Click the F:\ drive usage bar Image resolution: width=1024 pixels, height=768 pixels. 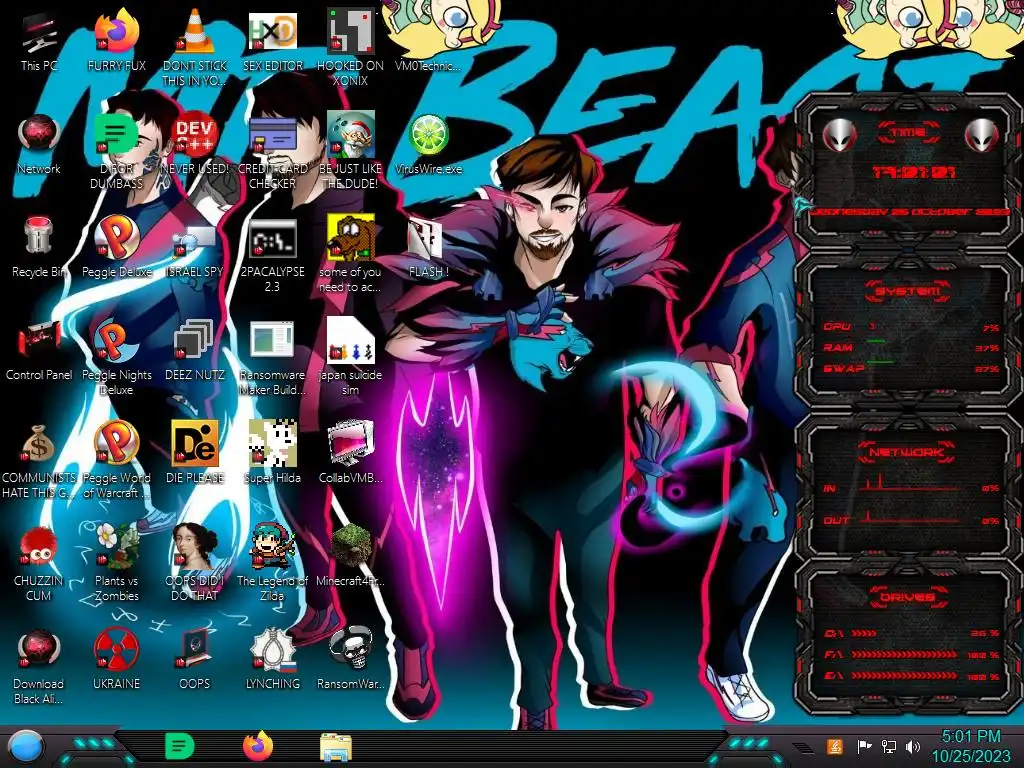[x=912, y=654]
